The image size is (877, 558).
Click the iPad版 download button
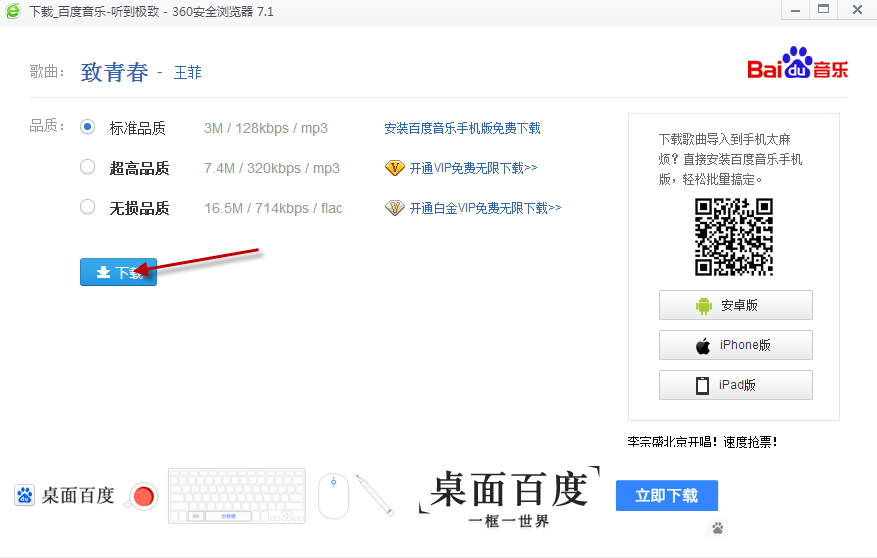pyautogui.click(x=735, y=385)
